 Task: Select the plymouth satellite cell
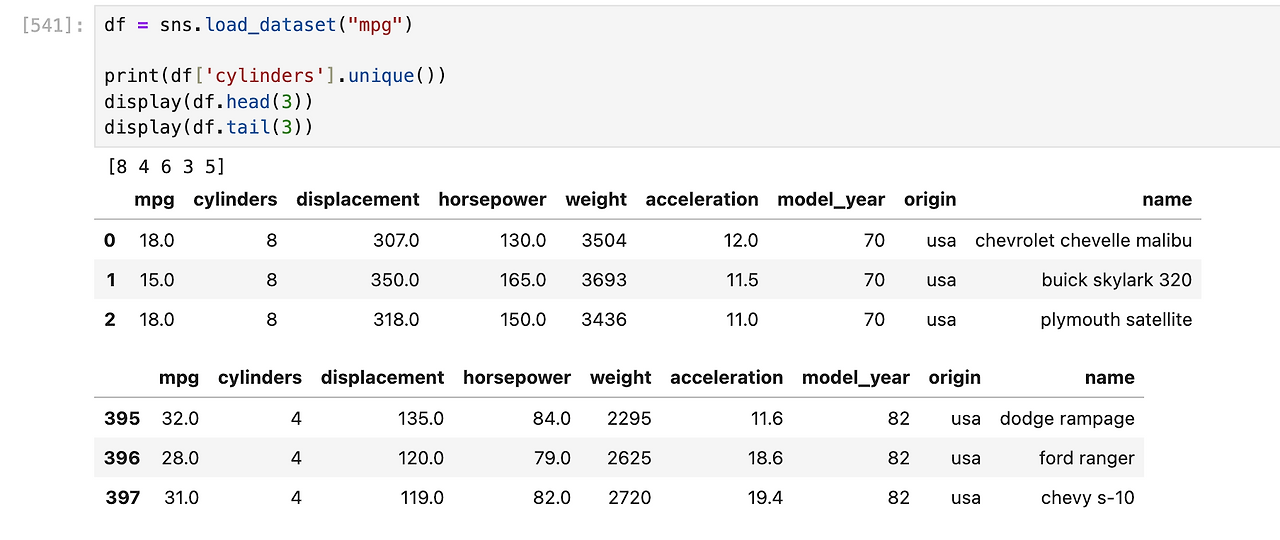[x=1116, y=320]
